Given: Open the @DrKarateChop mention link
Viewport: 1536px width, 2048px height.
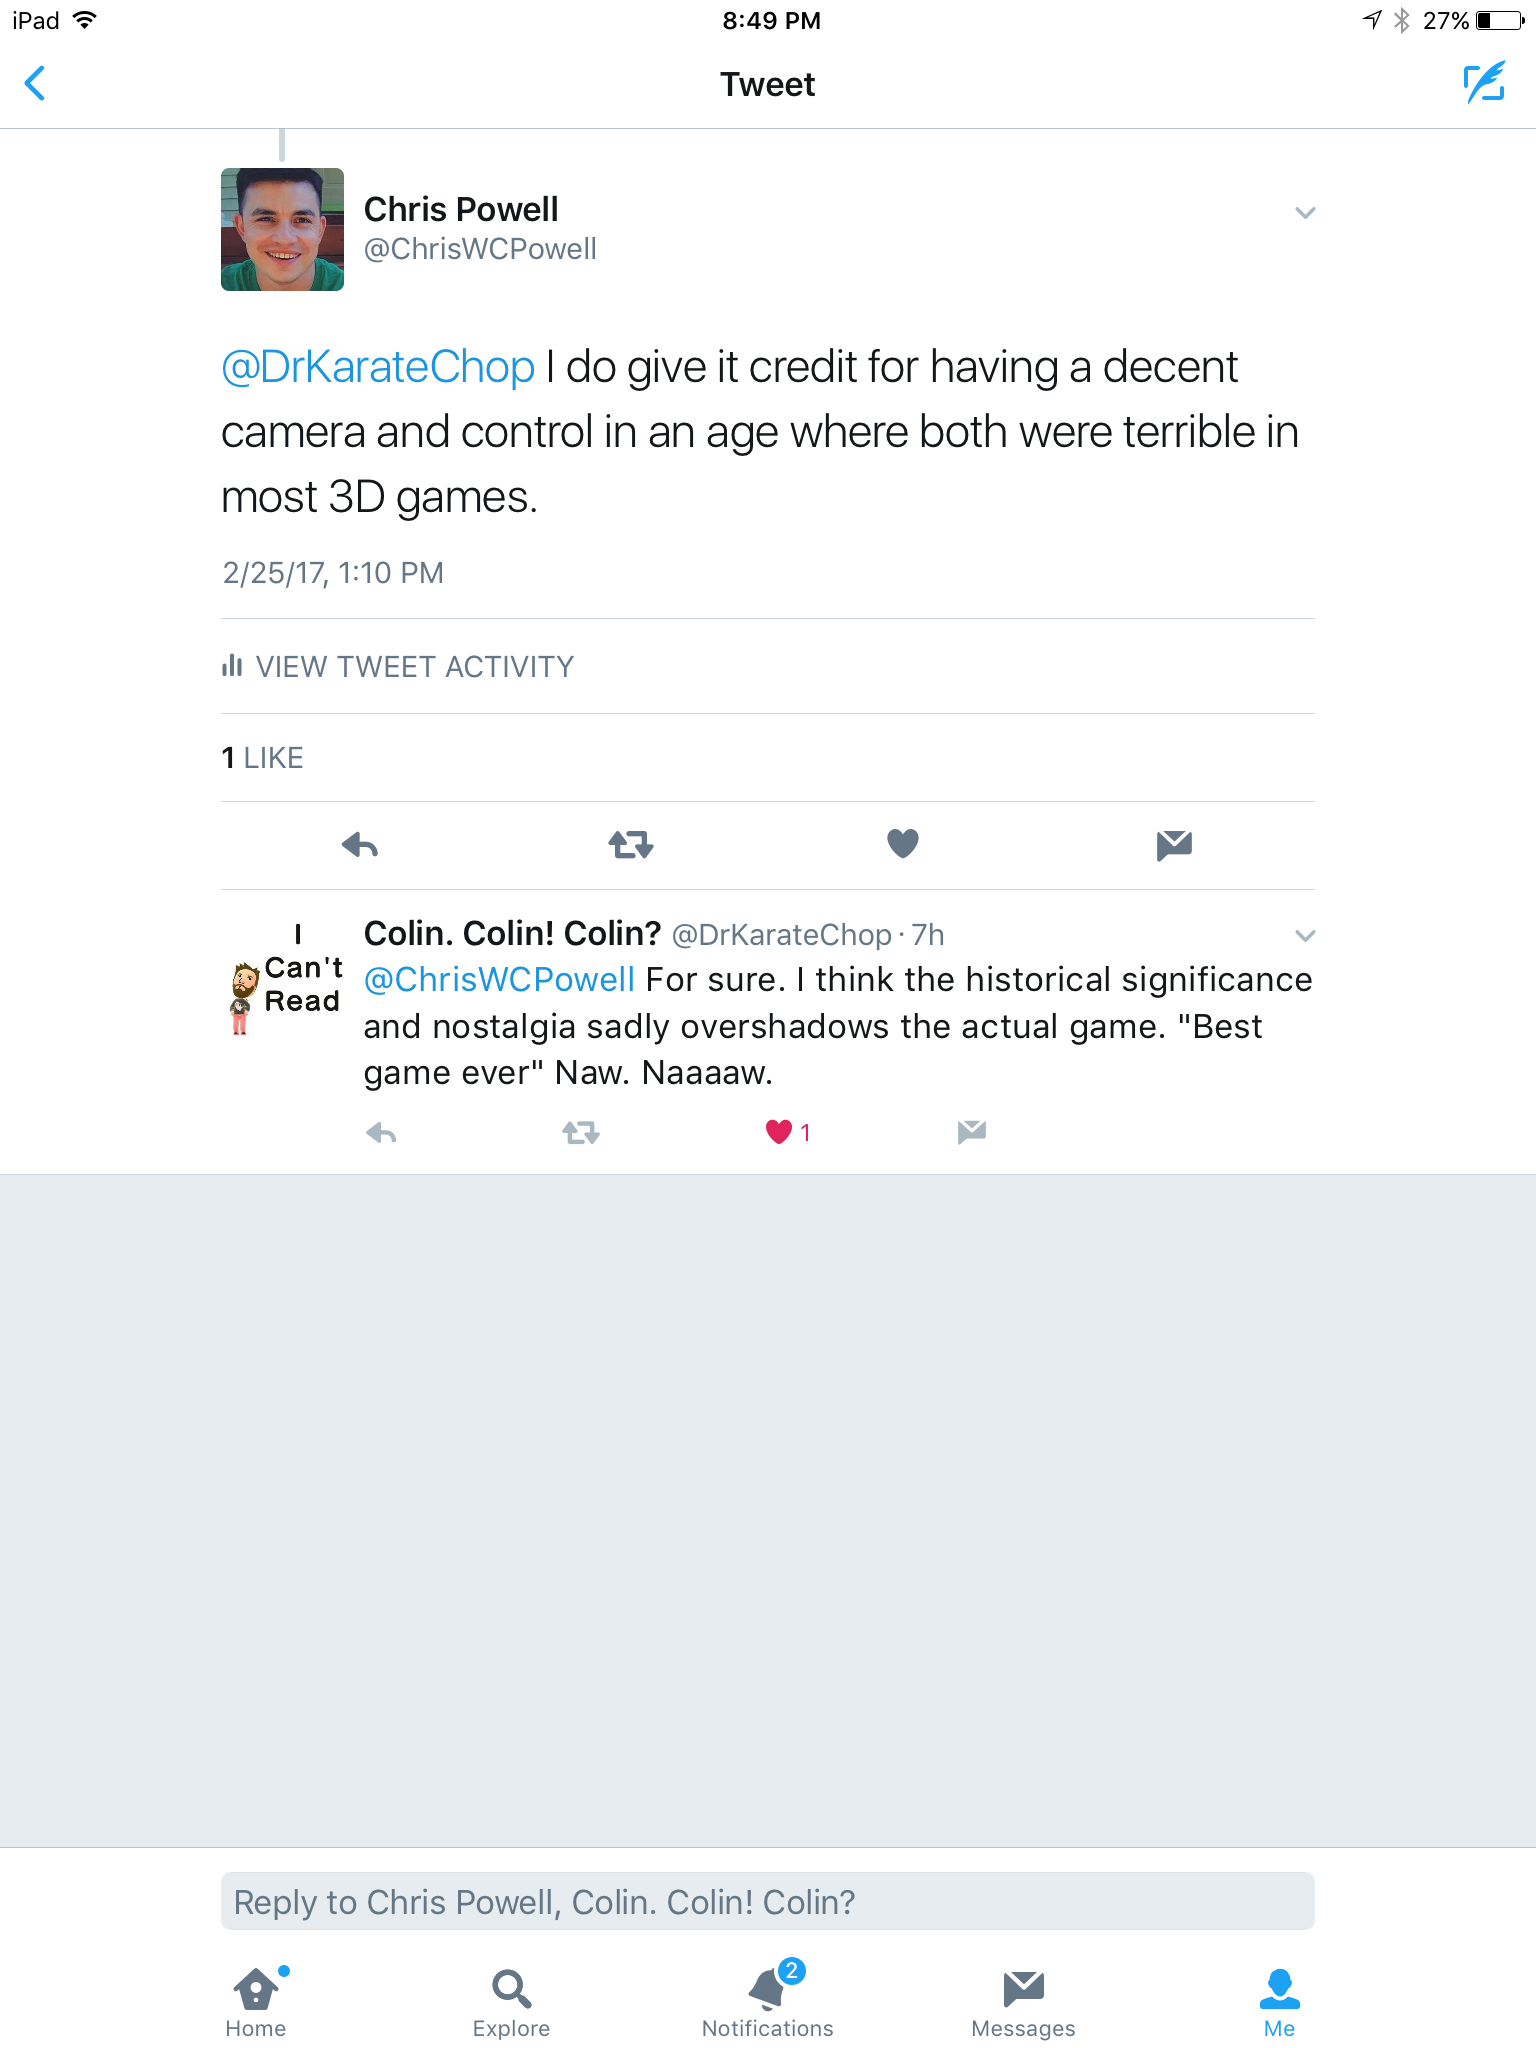Looking at the screenshot, I should tap(378, 367).
